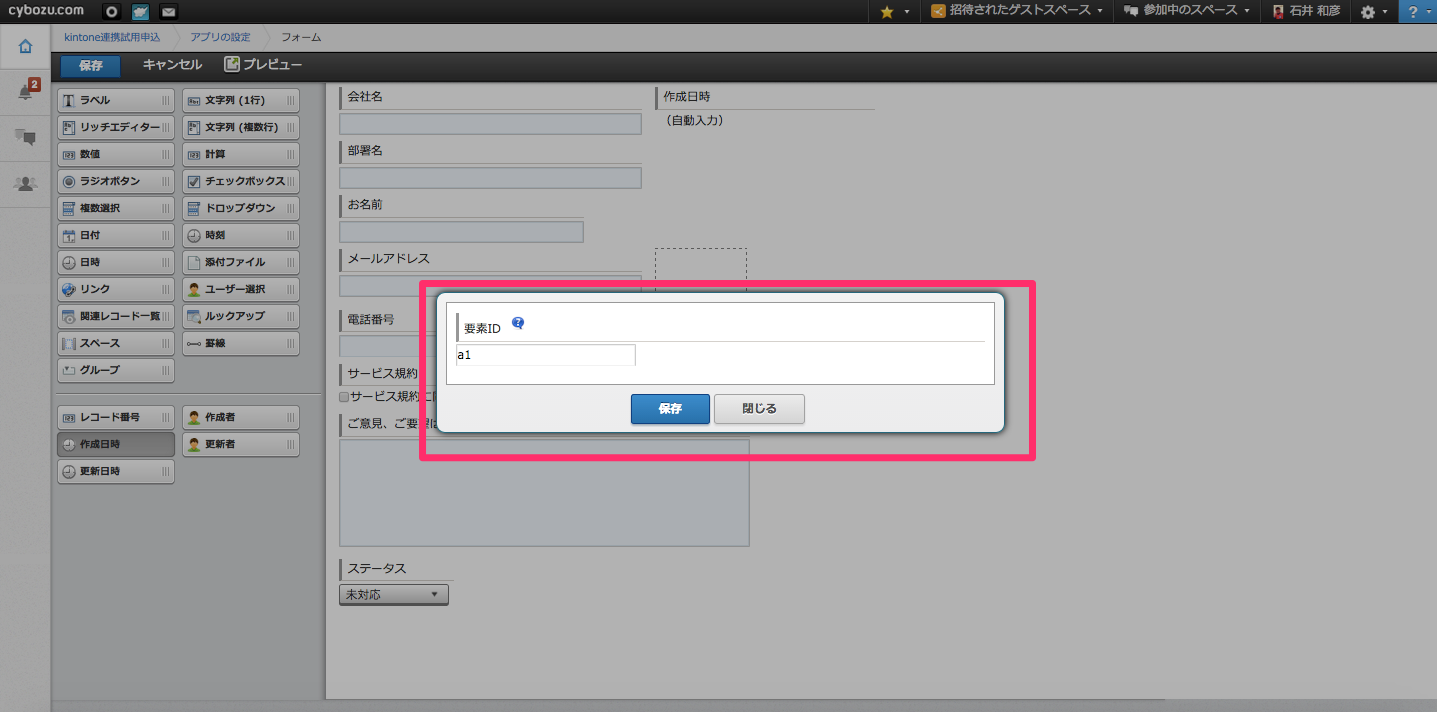Click the home icon in left sidebar
1437x712 pixels.
25,46
